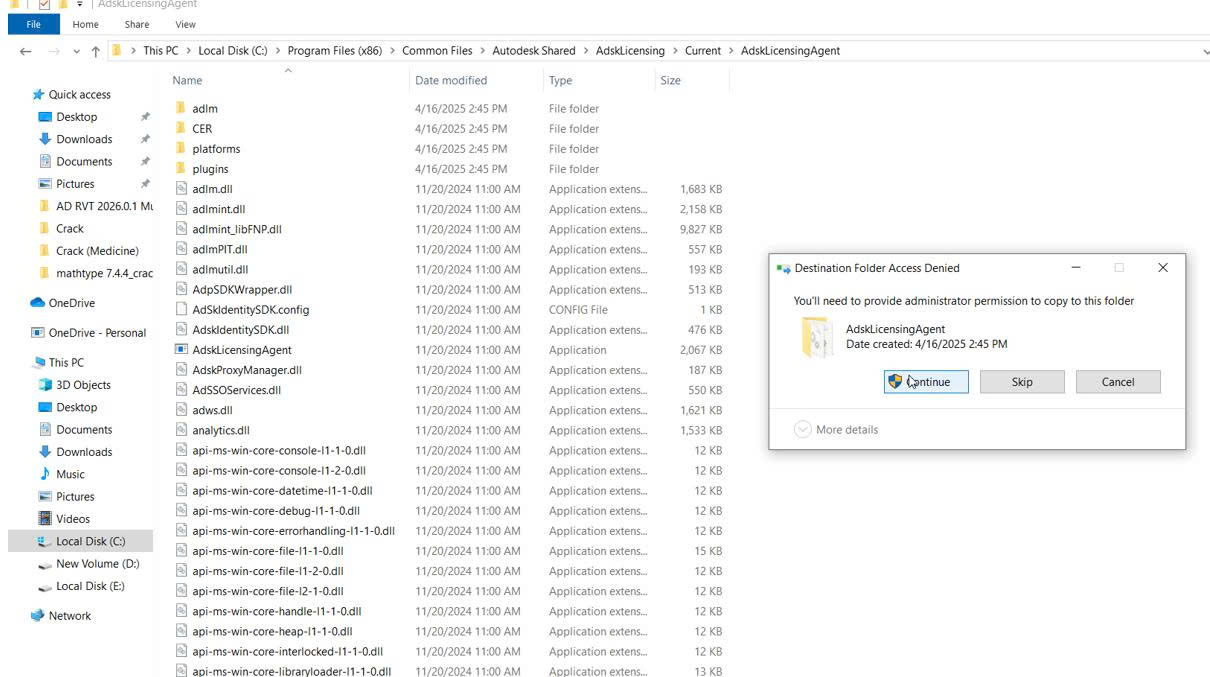Select the 3D Objects folder icon
Image resolution: width=1210 pixels, height=677 pixels.
pos(45,385)
